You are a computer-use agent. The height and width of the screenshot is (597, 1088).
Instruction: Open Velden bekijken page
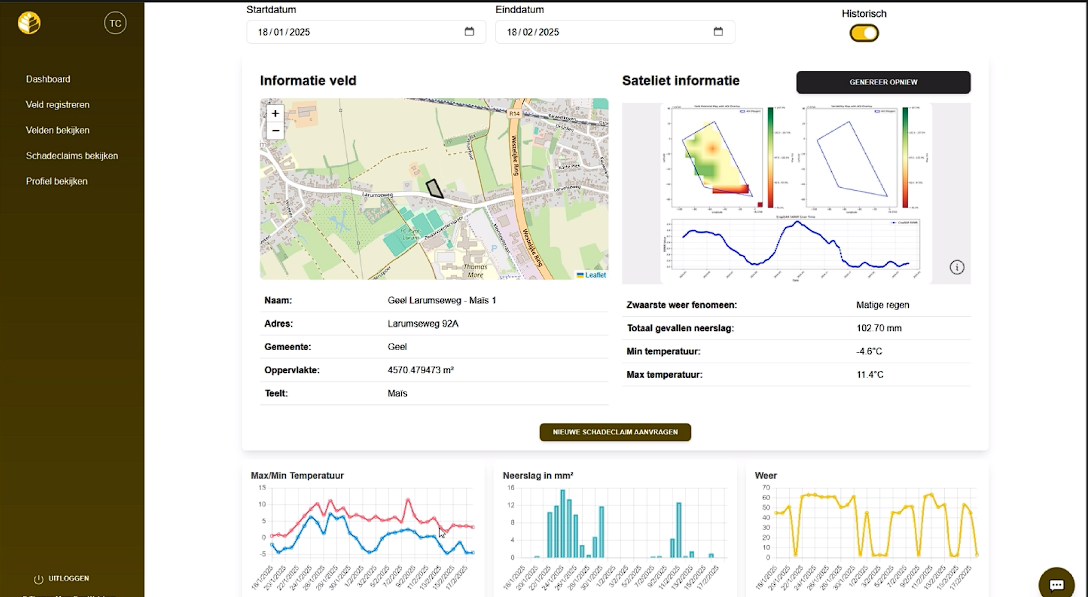point(58,131)
